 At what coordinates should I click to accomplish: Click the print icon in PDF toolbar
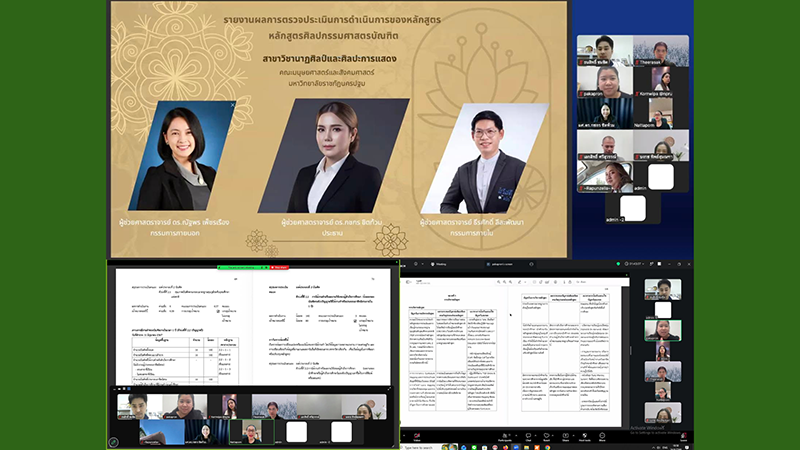[x=570, y=282]
